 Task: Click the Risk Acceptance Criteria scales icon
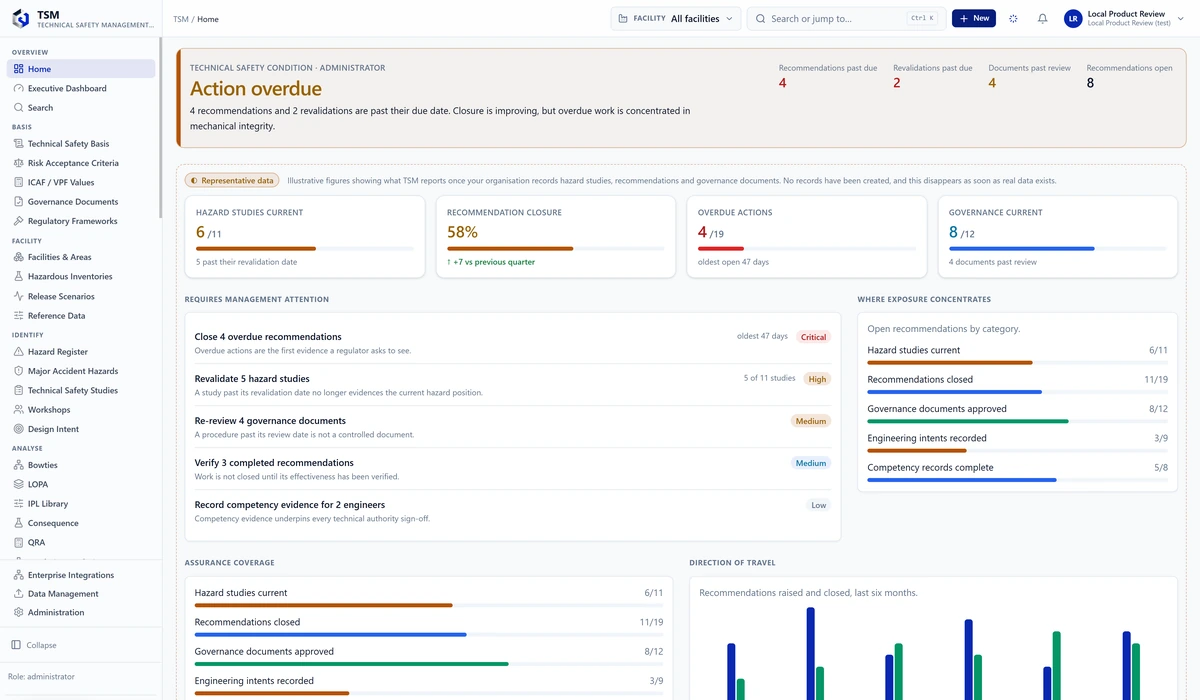pos(18,163)
